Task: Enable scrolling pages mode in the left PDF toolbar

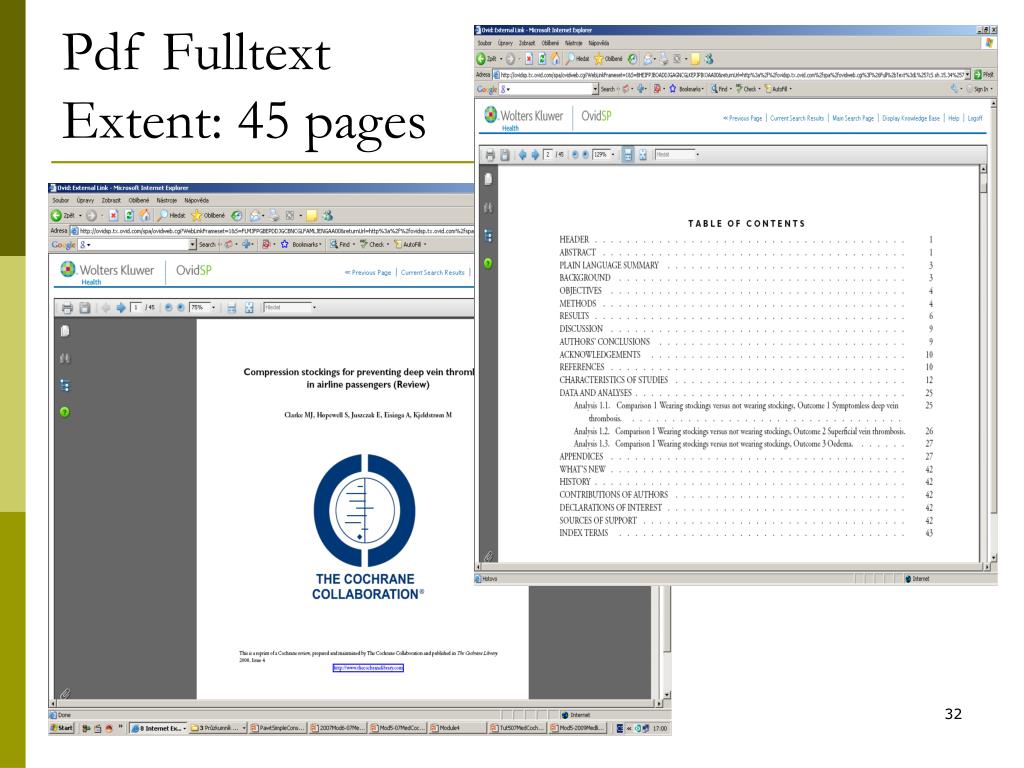Action: click(232, 308)
